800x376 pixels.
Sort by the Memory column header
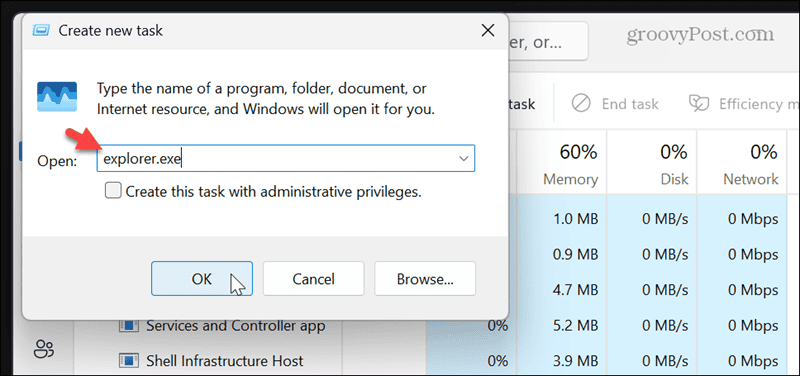(561, 162)
